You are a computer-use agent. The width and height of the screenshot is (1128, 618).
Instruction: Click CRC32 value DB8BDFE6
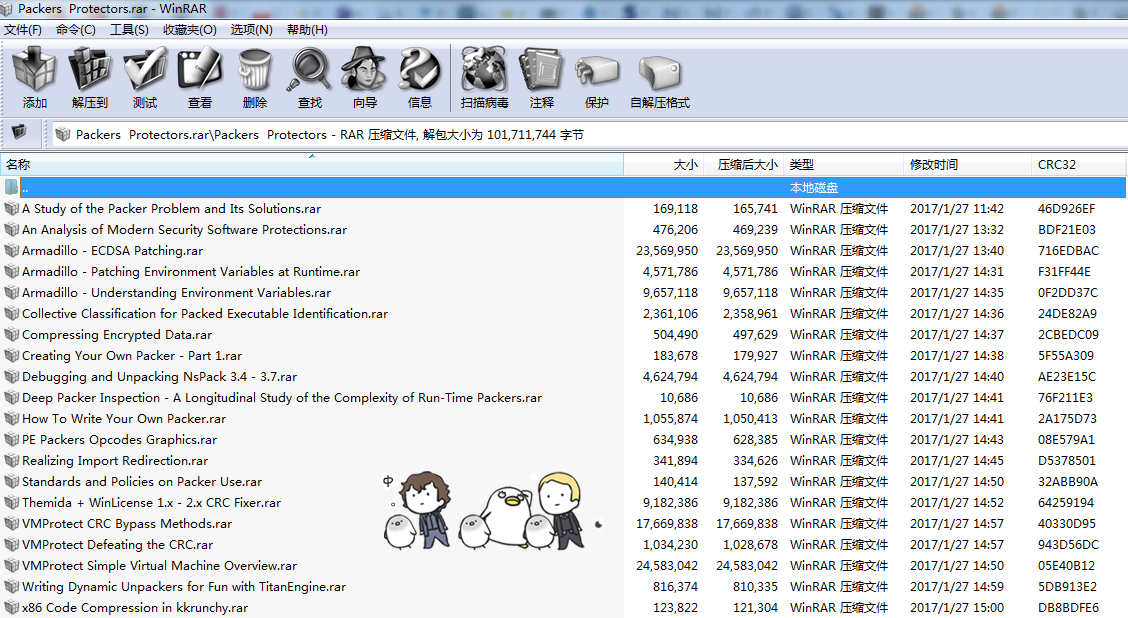coord(1068,608)
